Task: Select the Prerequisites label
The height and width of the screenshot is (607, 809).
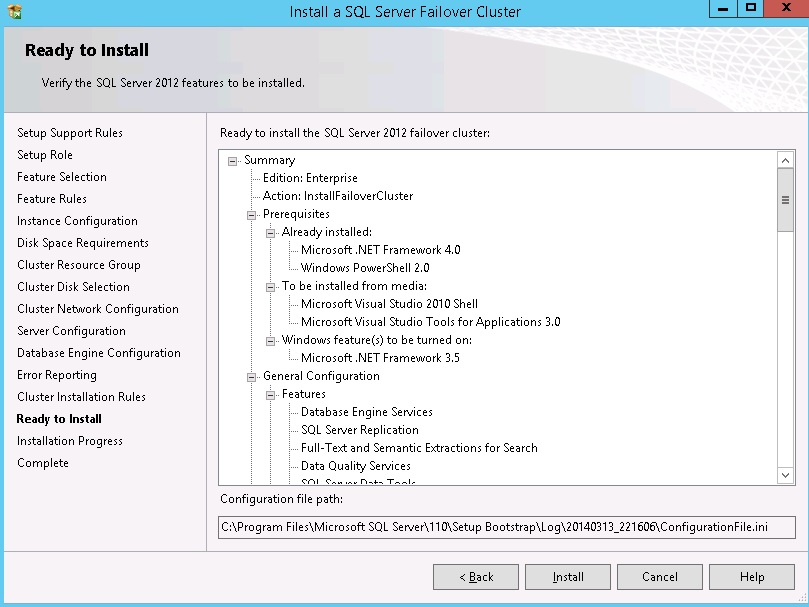Action: [296, 214]
